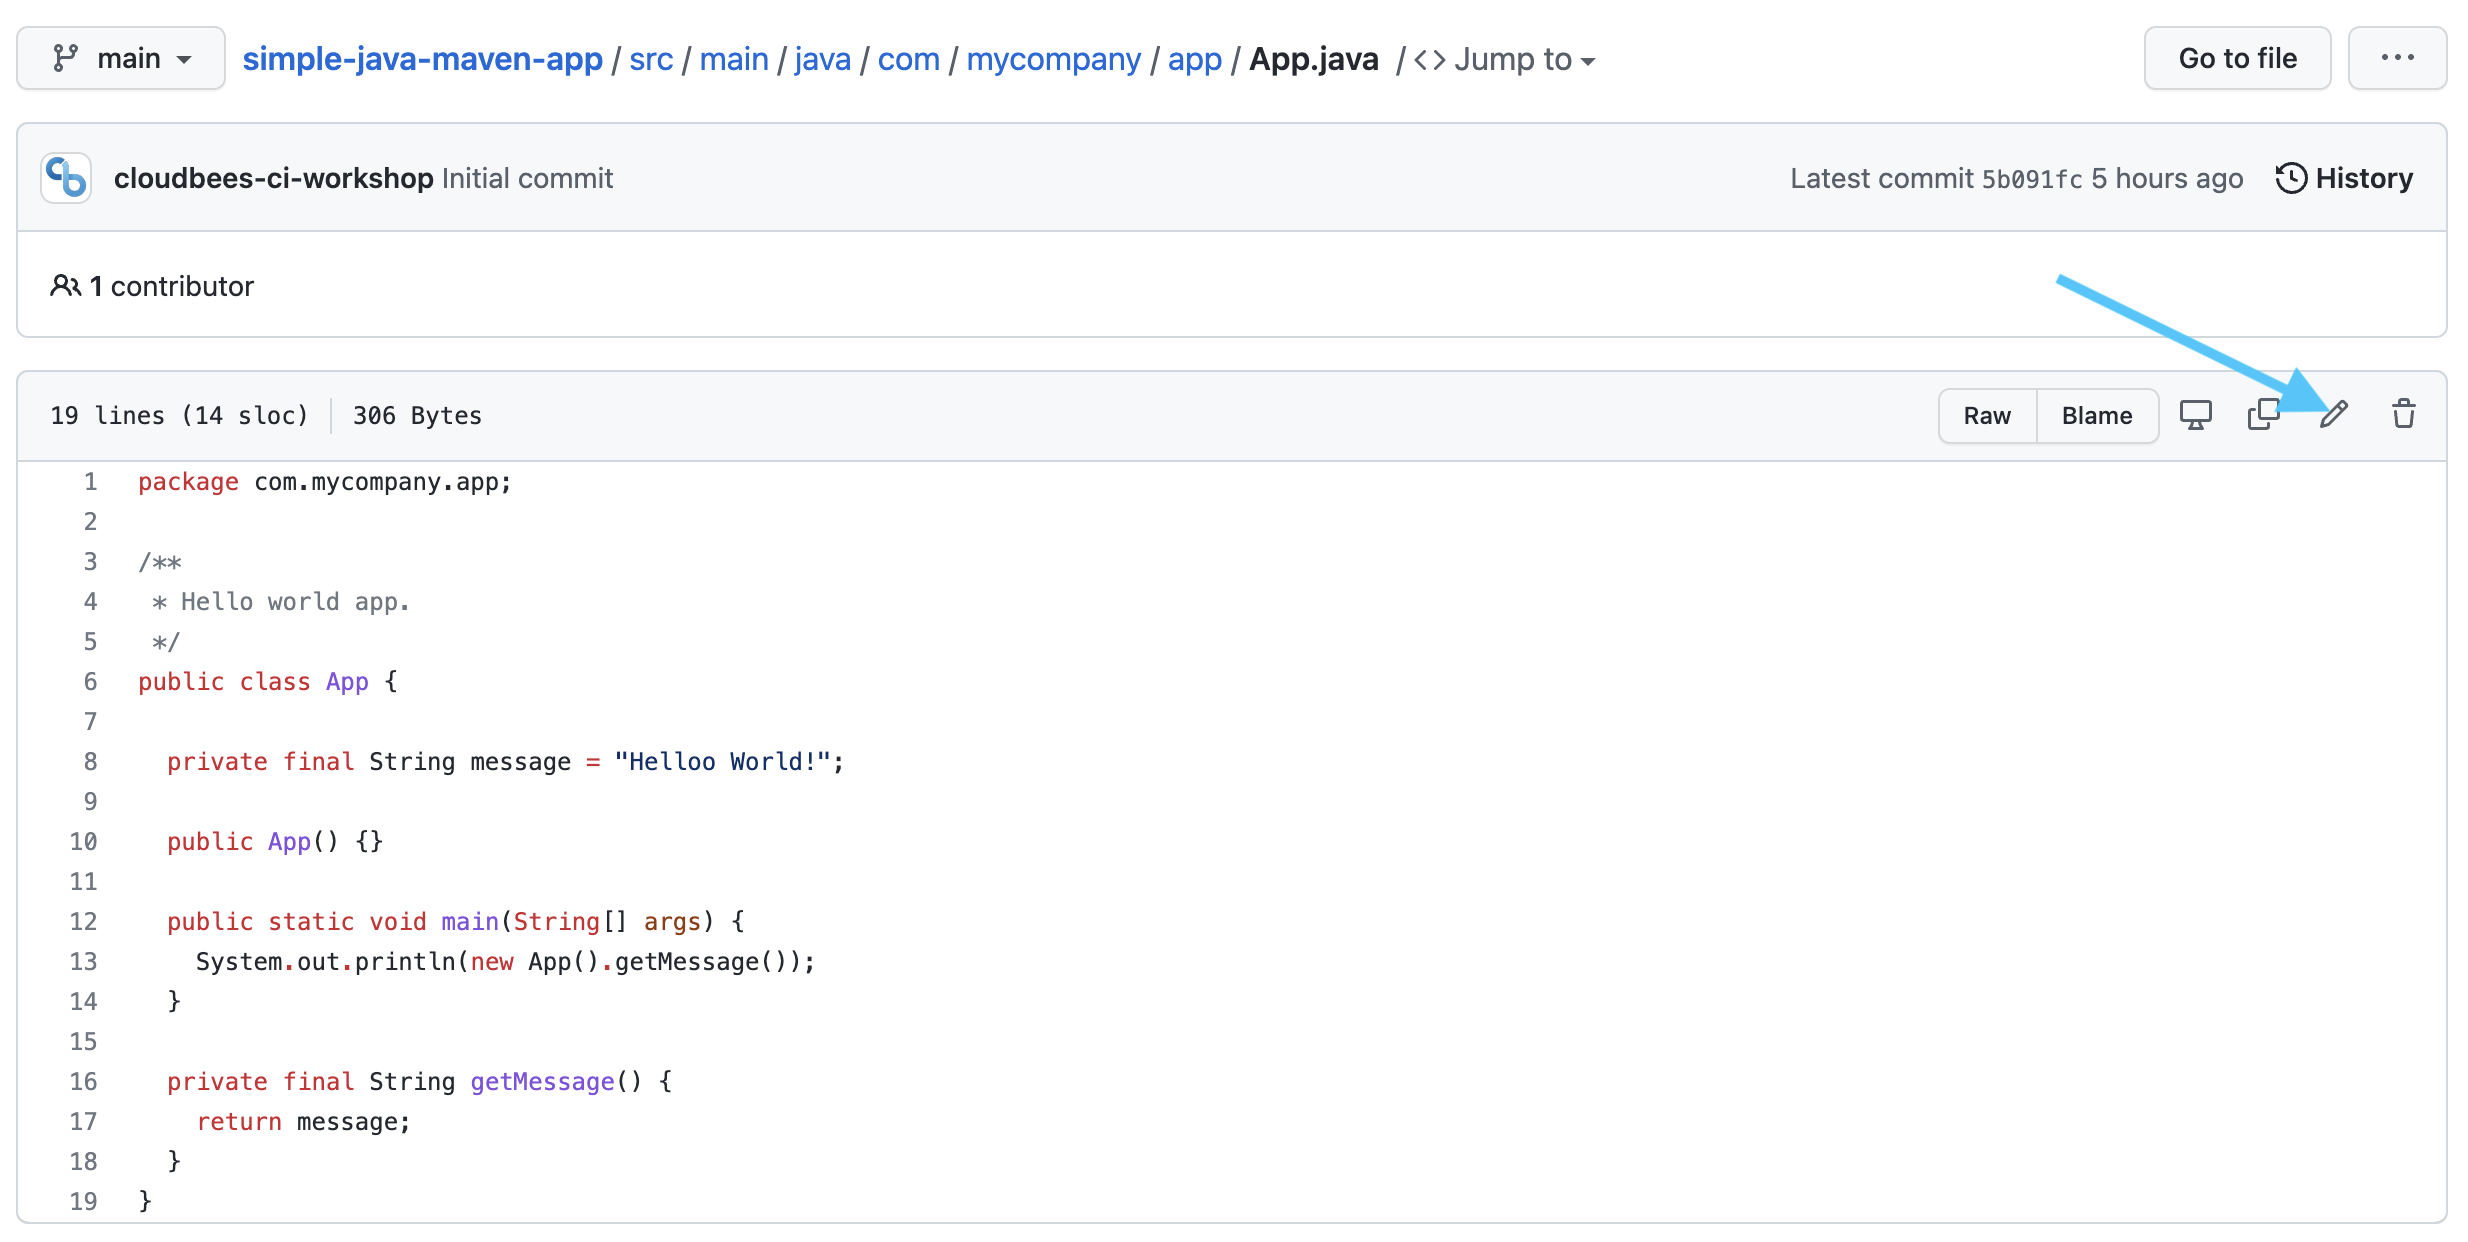Click the contributors people icon
This screenshot has height=1242, width=2468.
click(65, 285)
